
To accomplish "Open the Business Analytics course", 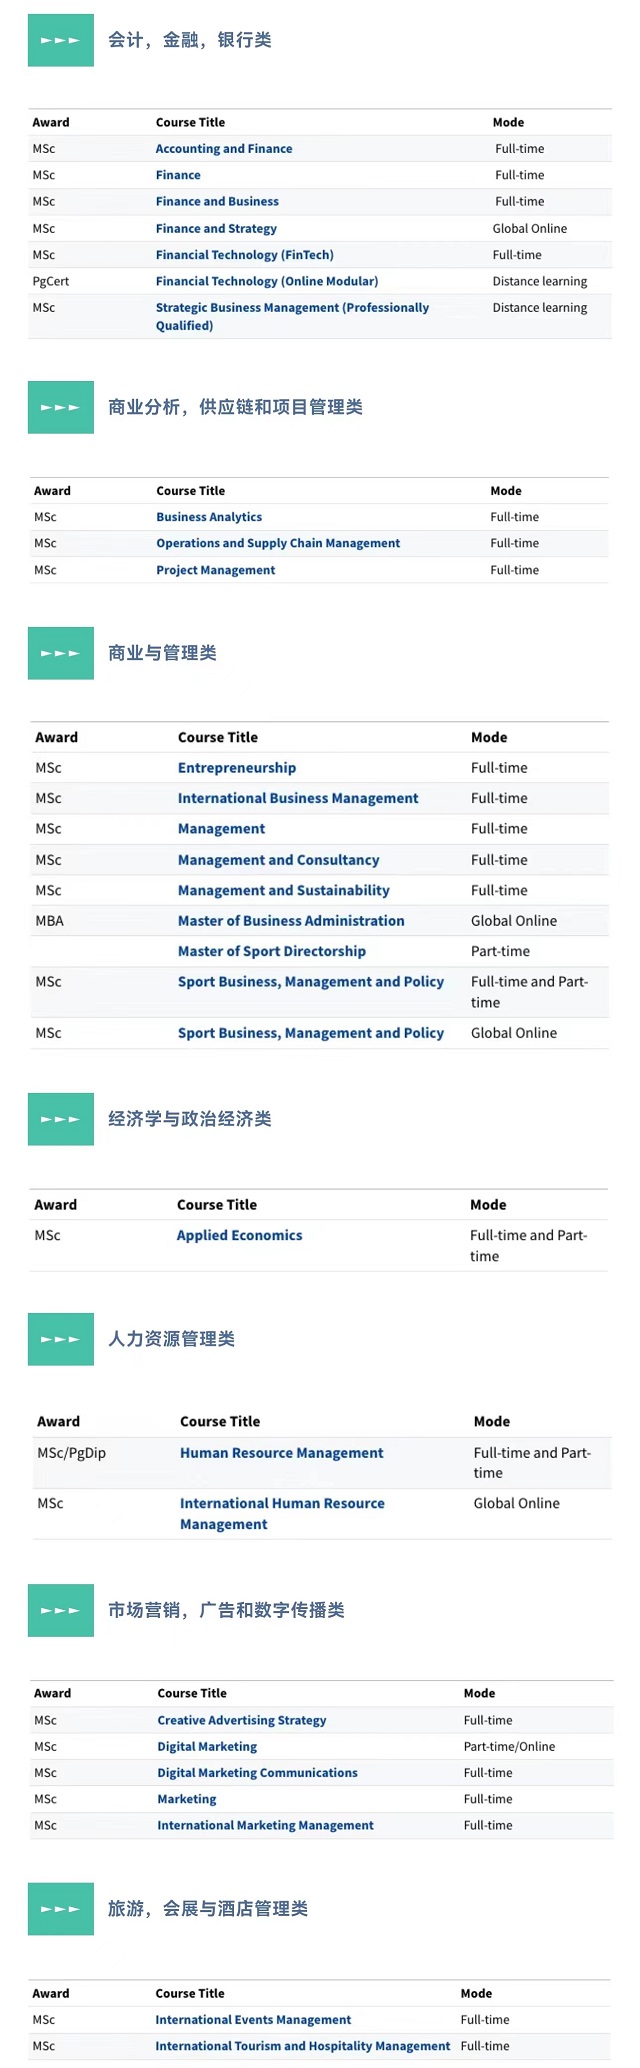I will tap(209, 517).
